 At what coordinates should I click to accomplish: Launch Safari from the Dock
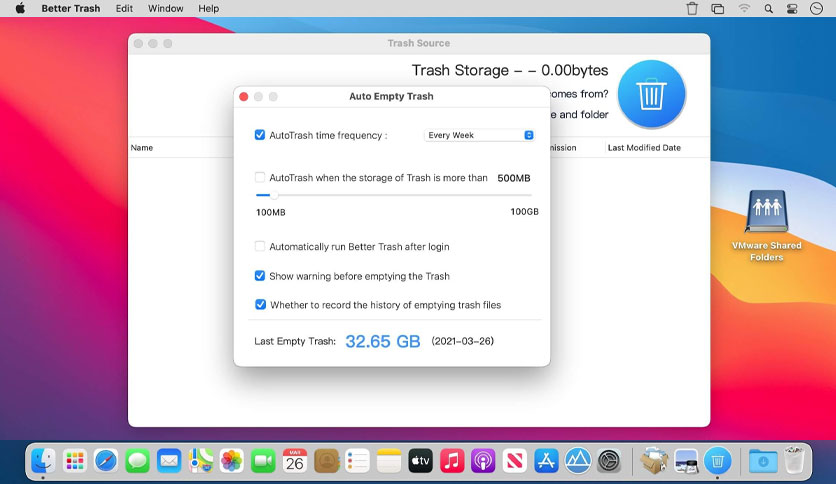point(106,461)
